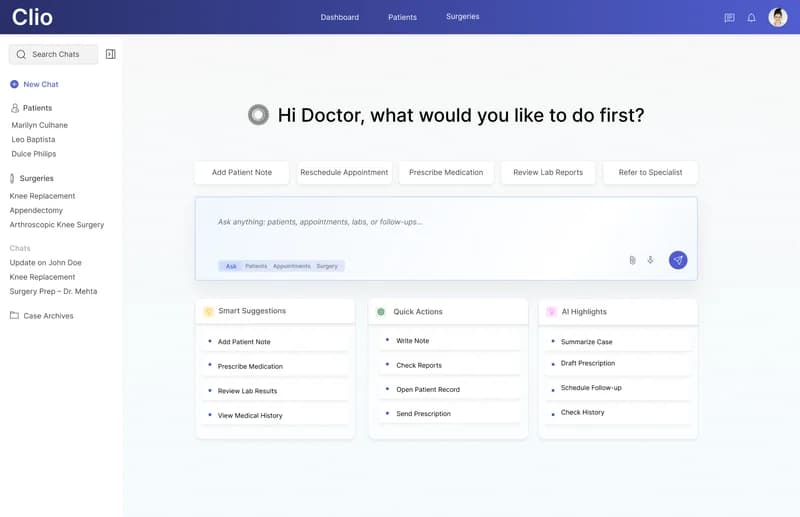The height and width of the screenshot is (517, 800).
Task: Go to the Patients tab in header
Action: (x=403, y=17)
